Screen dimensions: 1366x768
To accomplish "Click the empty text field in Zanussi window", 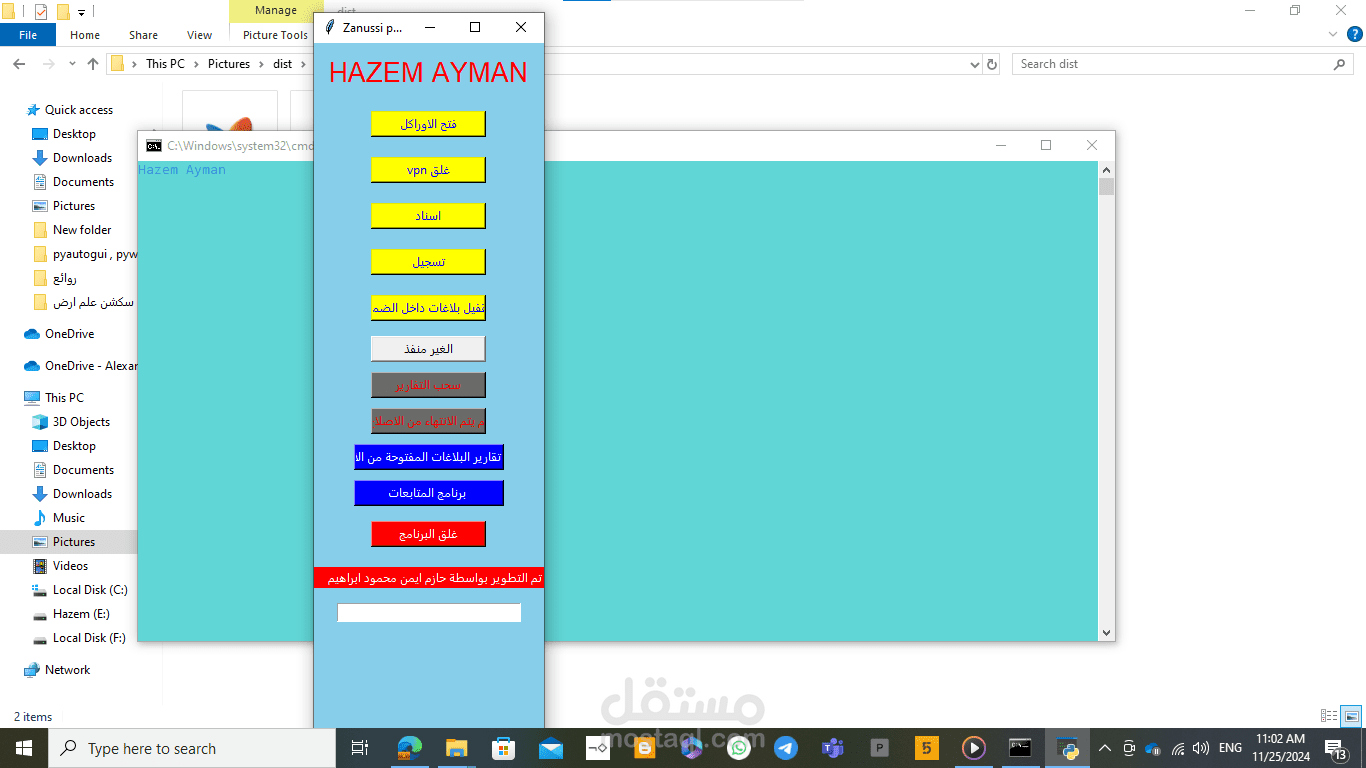I will (429, 613).
